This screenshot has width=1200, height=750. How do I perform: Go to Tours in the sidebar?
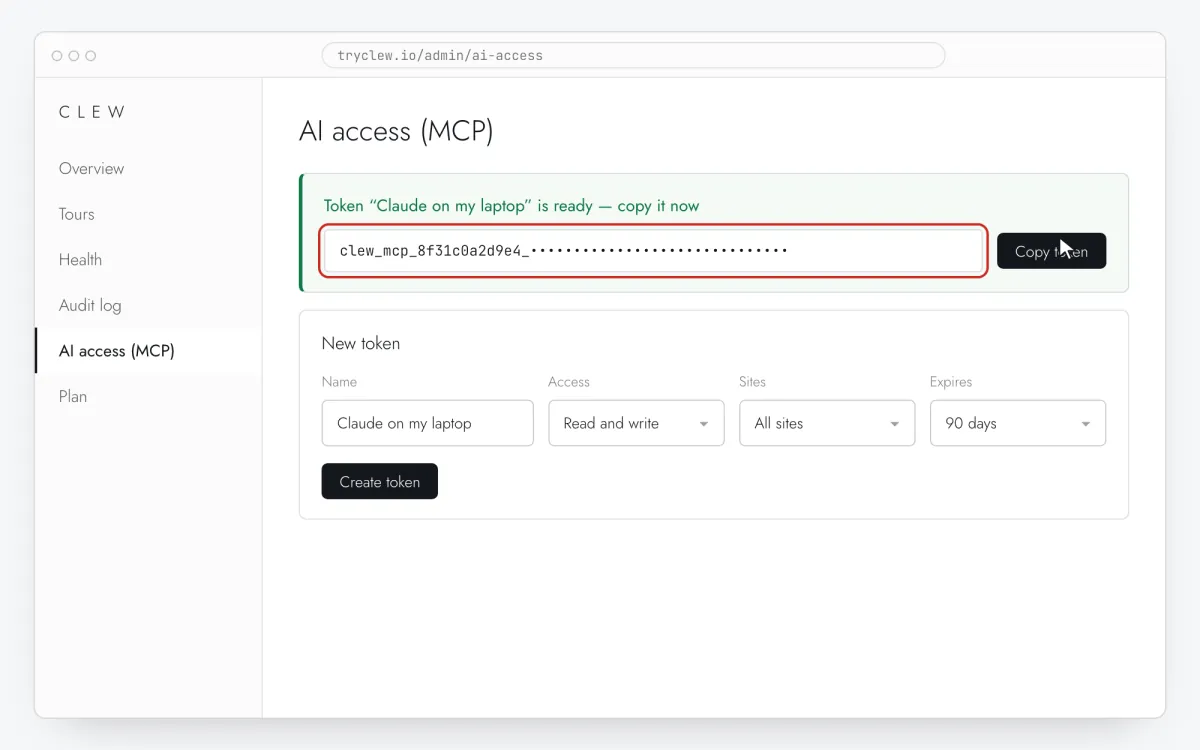[x=148, y=214]
